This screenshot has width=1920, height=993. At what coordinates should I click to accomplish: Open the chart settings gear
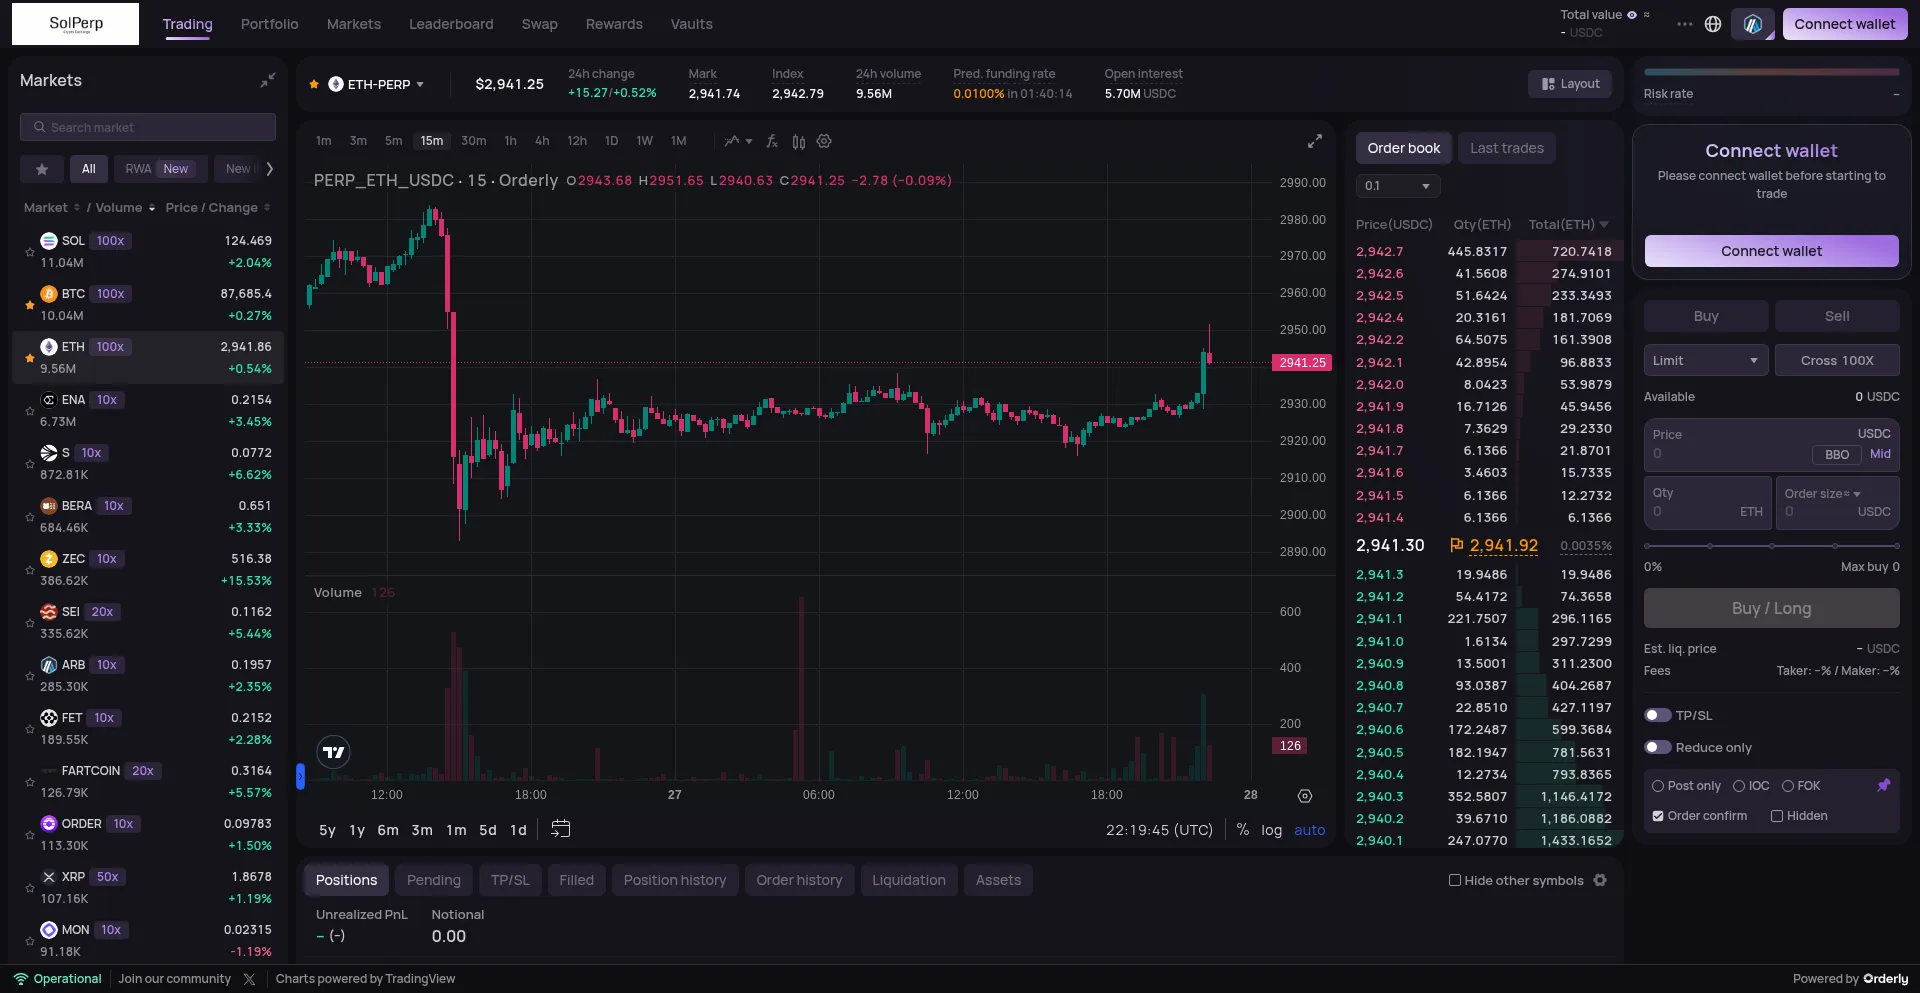(x=824, y=141)
